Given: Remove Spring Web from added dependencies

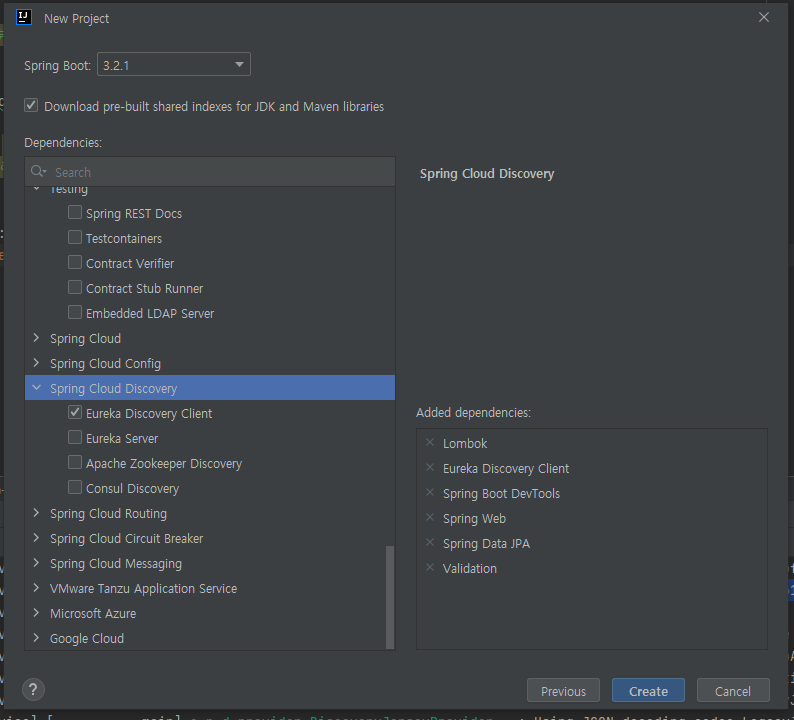Looking at the screenshot, I should (430, 517).
